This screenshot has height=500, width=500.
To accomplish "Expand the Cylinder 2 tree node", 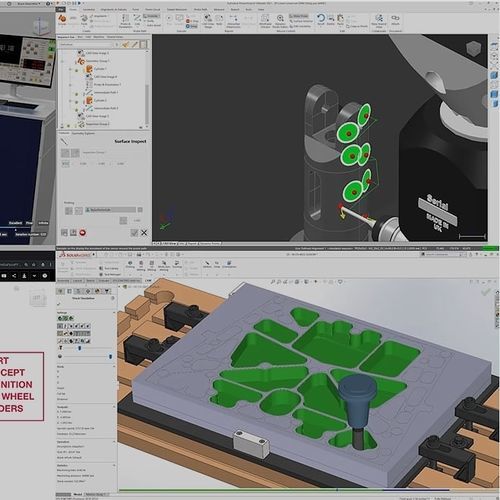I will click(70, 101).
